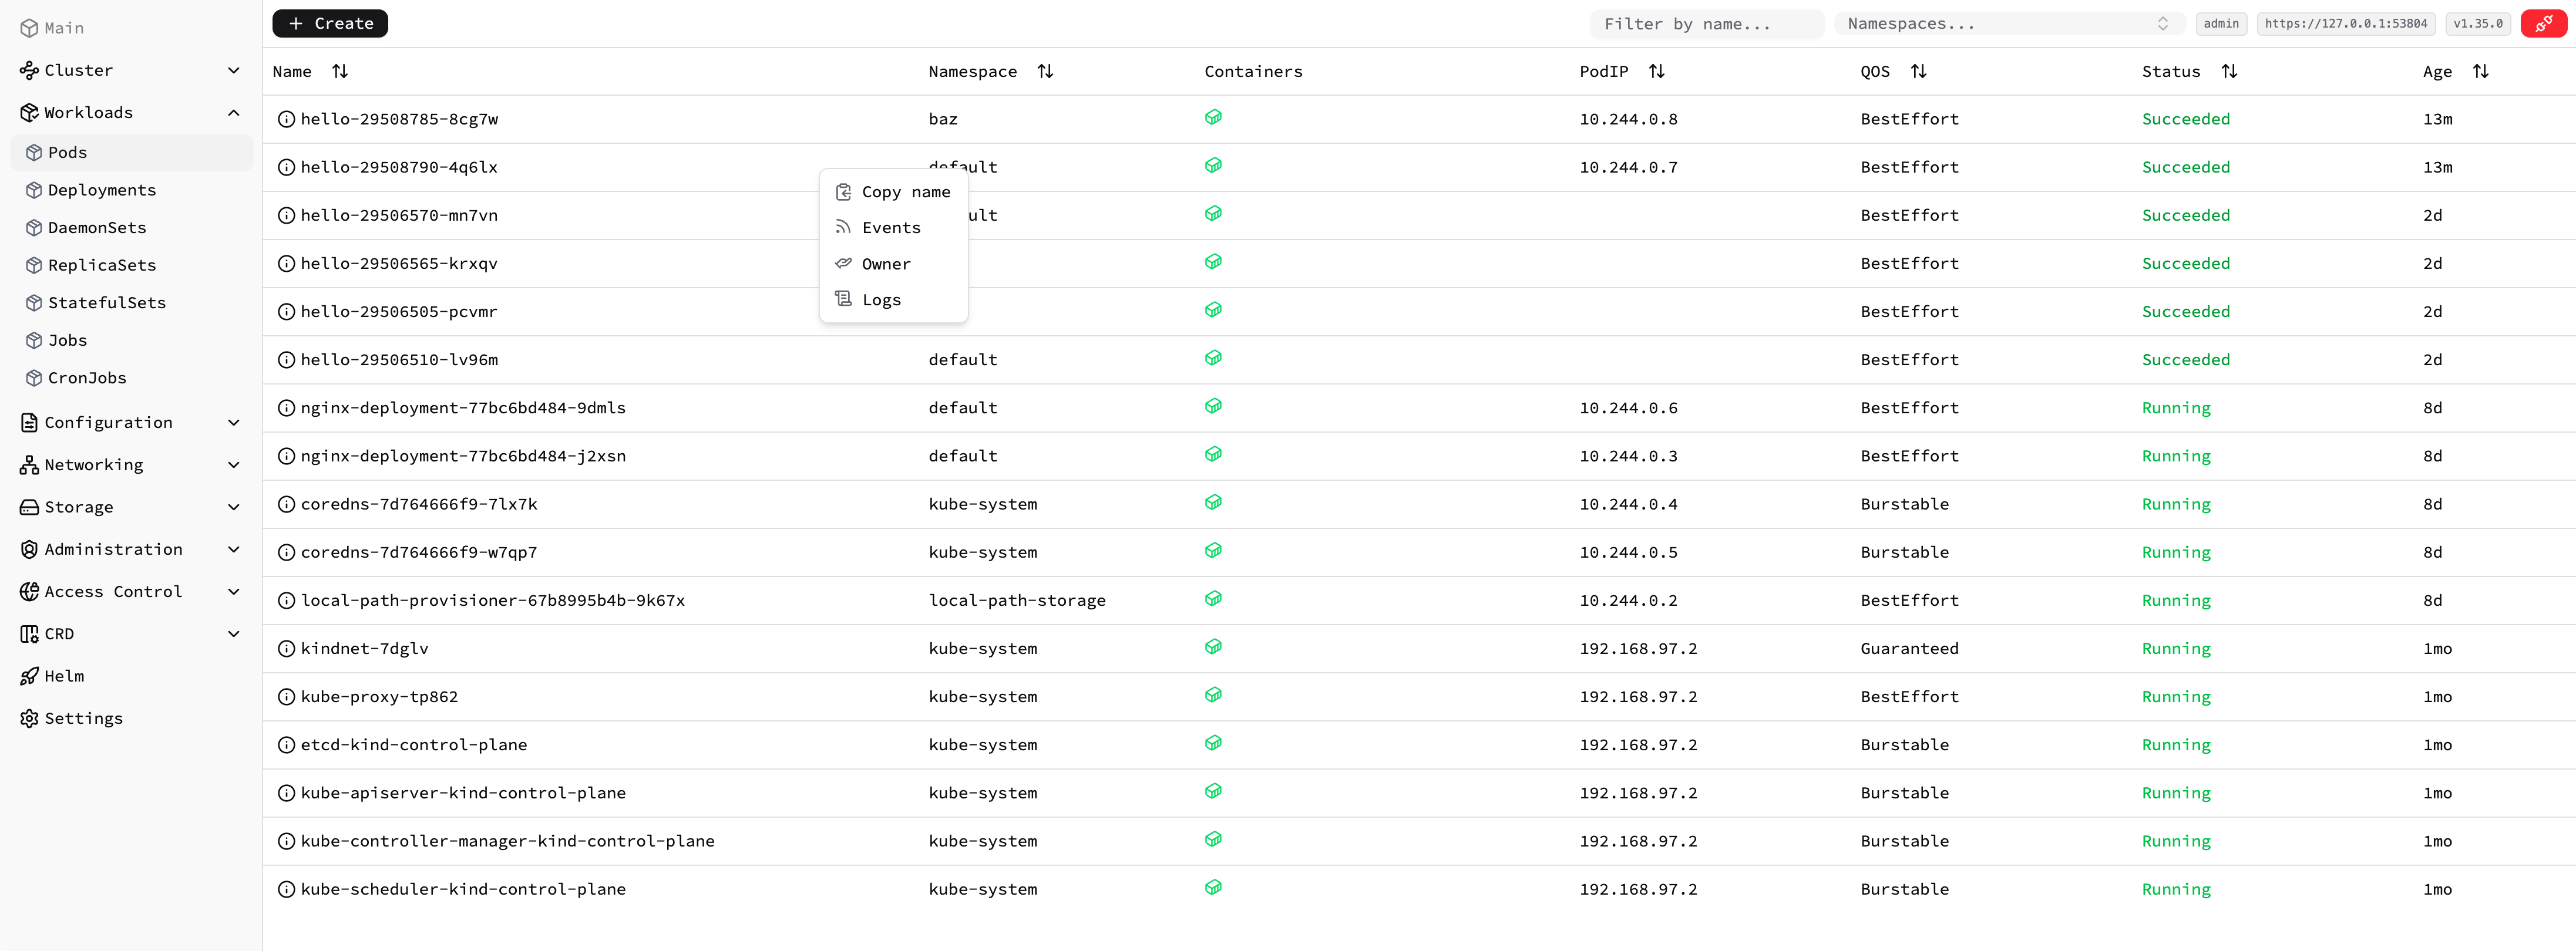Open info icon for kindnet-7dglv
The width and height of the screenshot is (2576, 951).
coord(286,649)
